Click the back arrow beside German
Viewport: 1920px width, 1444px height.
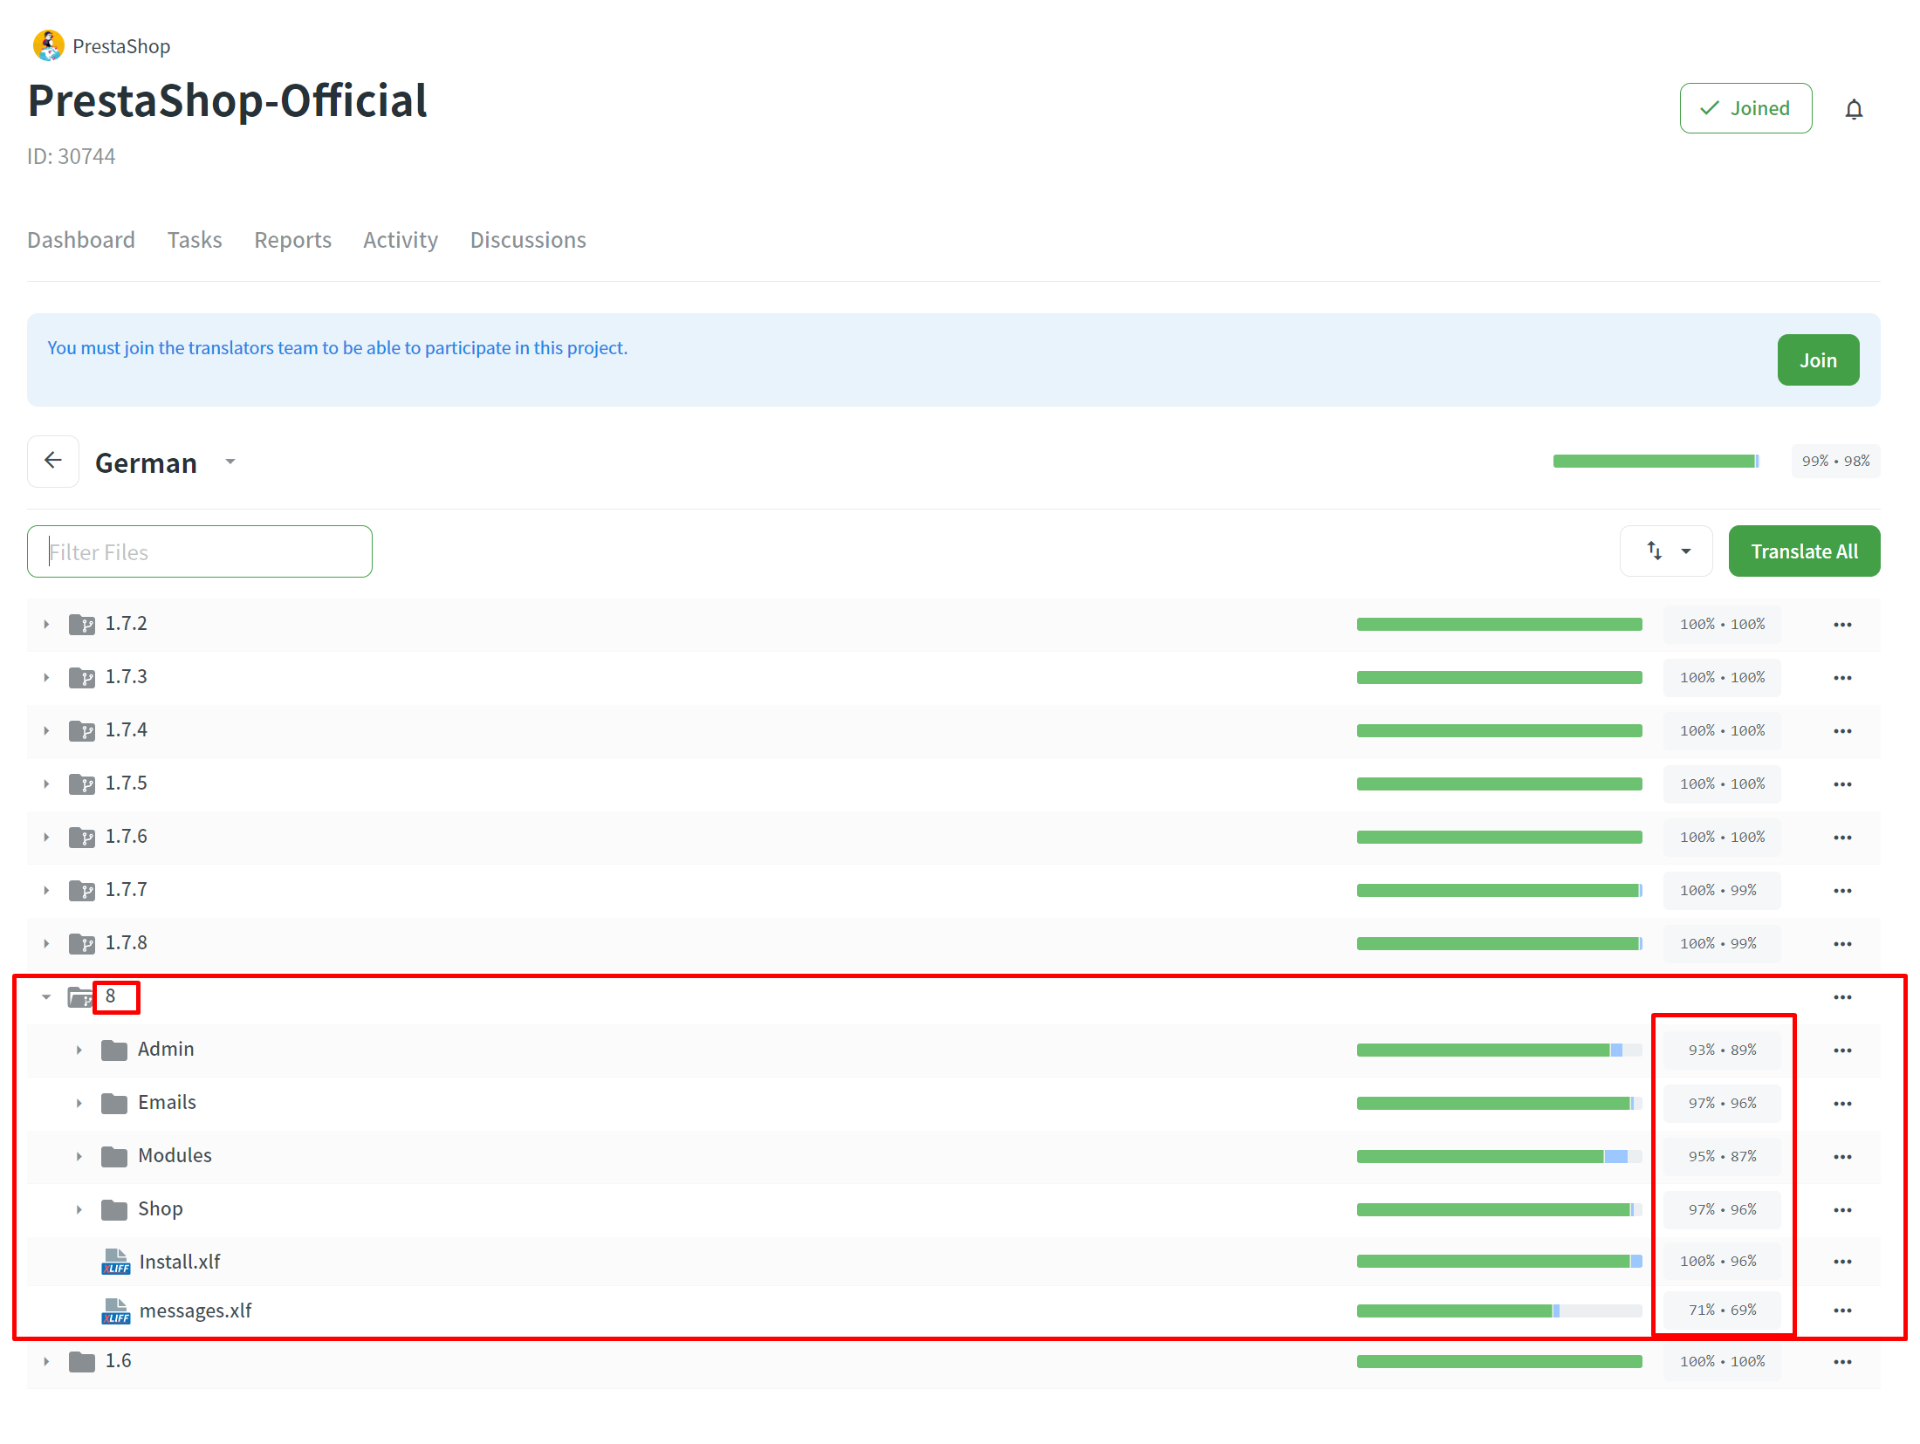(53, 461)
